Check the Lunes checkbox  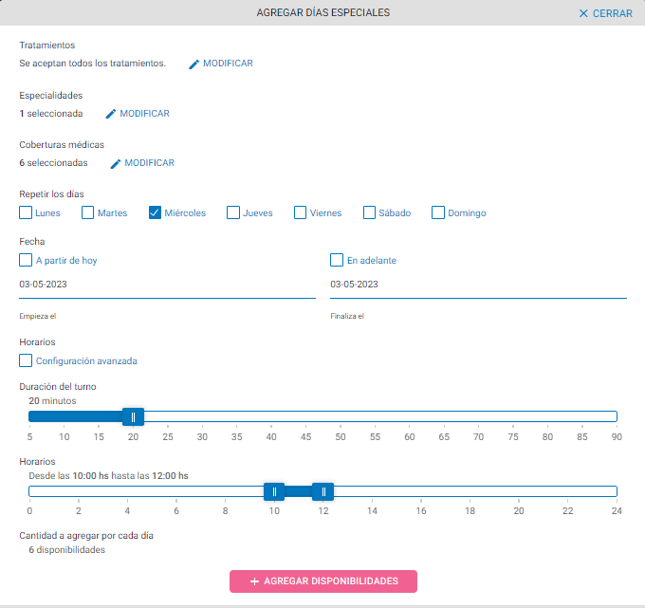26,212
